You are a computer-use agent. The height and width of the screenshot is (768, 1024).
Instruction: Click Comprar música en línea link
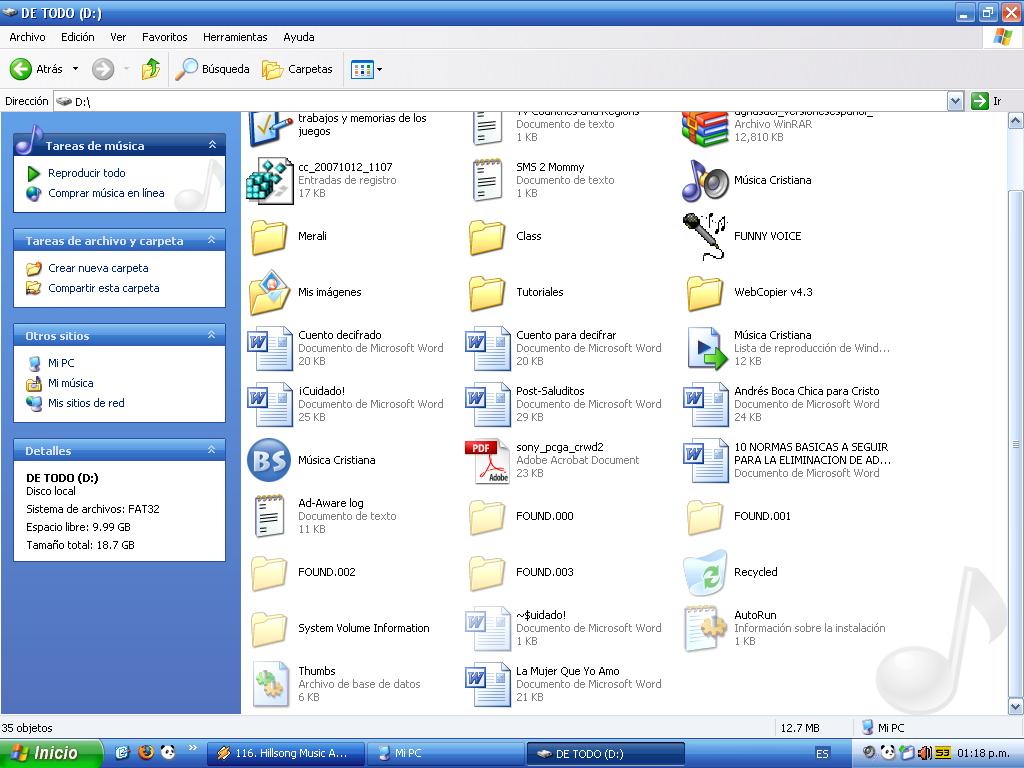(106, 193)
